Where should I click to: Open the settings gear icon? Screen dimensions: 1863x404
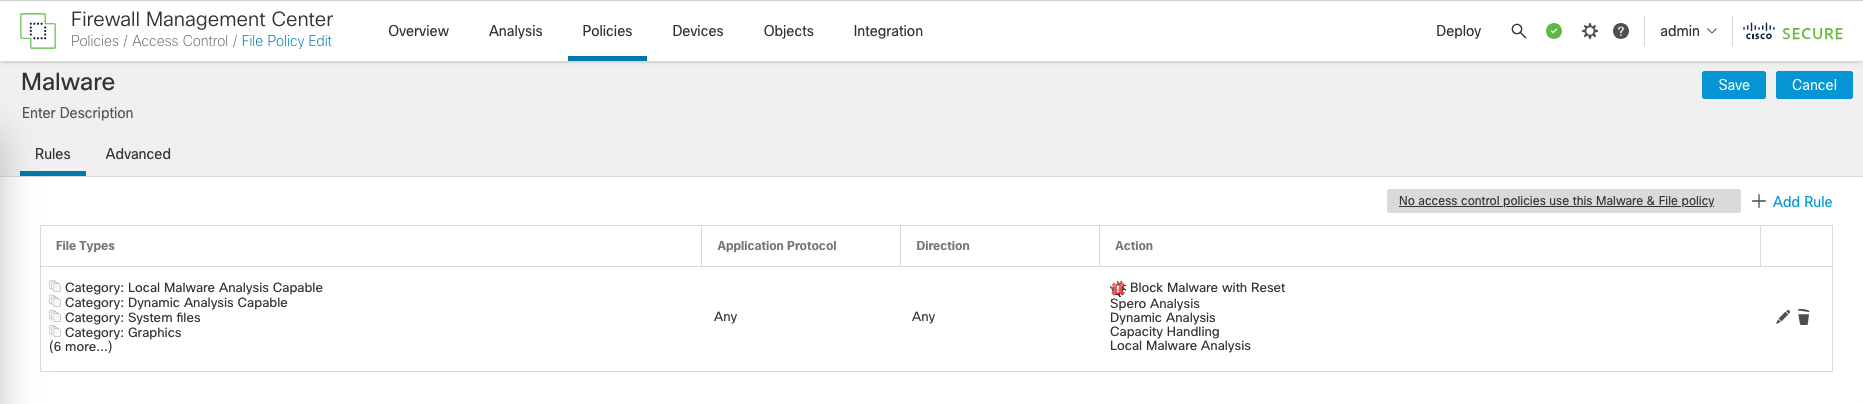point(1589,31)
